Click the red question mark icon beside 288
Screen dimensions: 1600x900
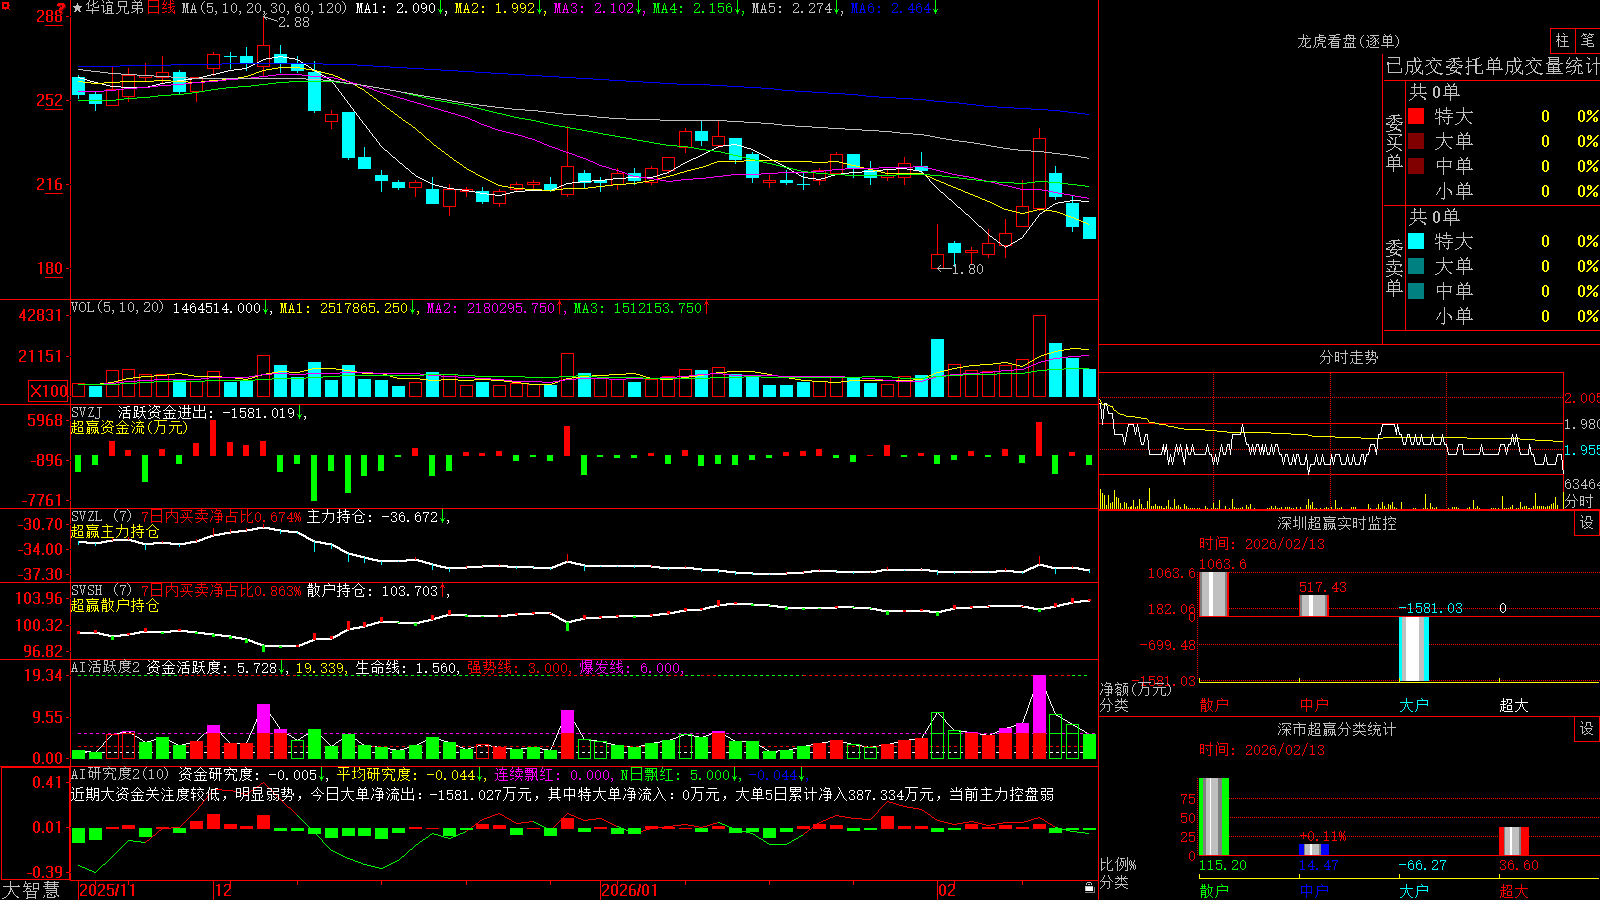(62, 7)
